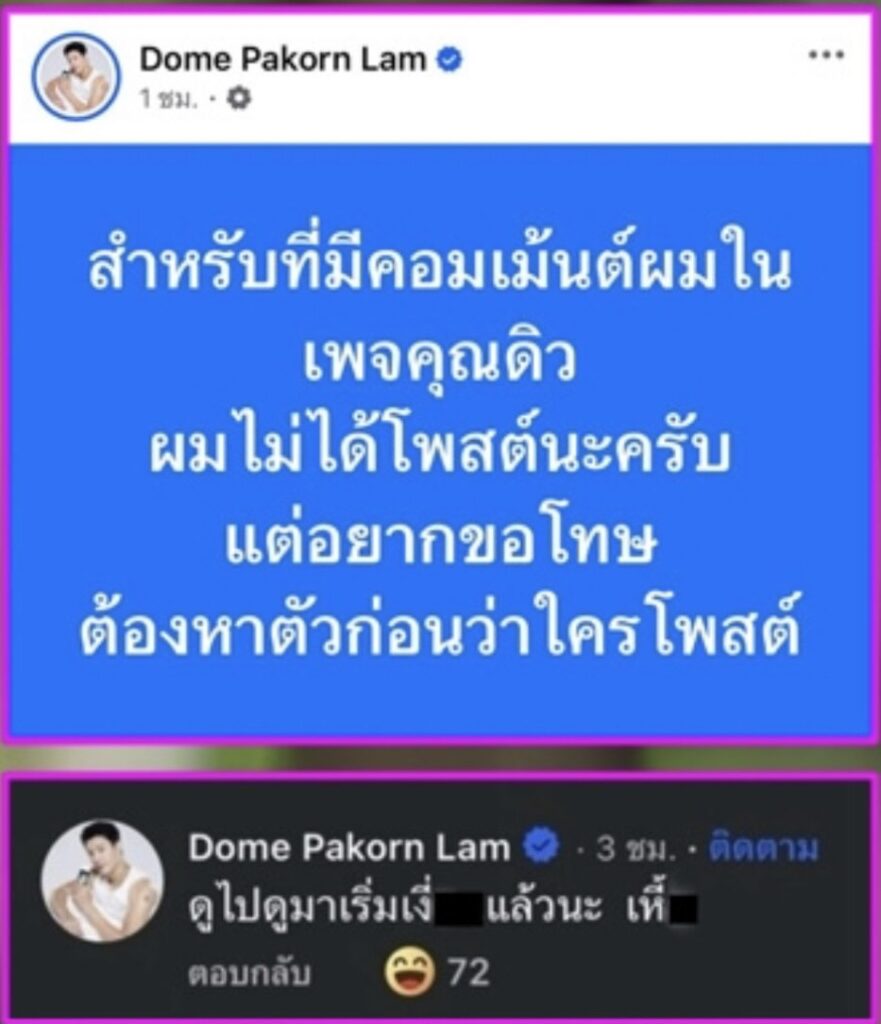Viewport: 881px width, 1024px height.
Task: Click the commenter name Dome Pakorn Lam
Action: point(349,848)
